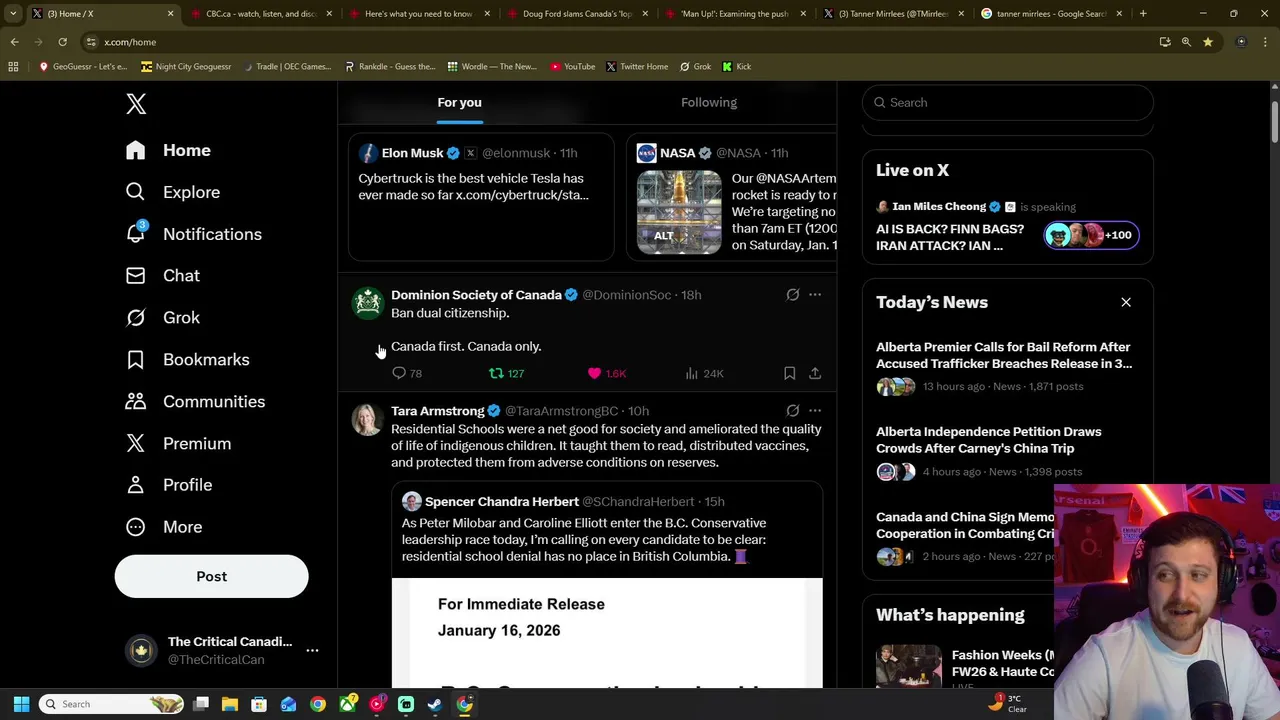Click the Windows taskbar search box
This screenshot has height=720, width=1280.
(112, 704)
